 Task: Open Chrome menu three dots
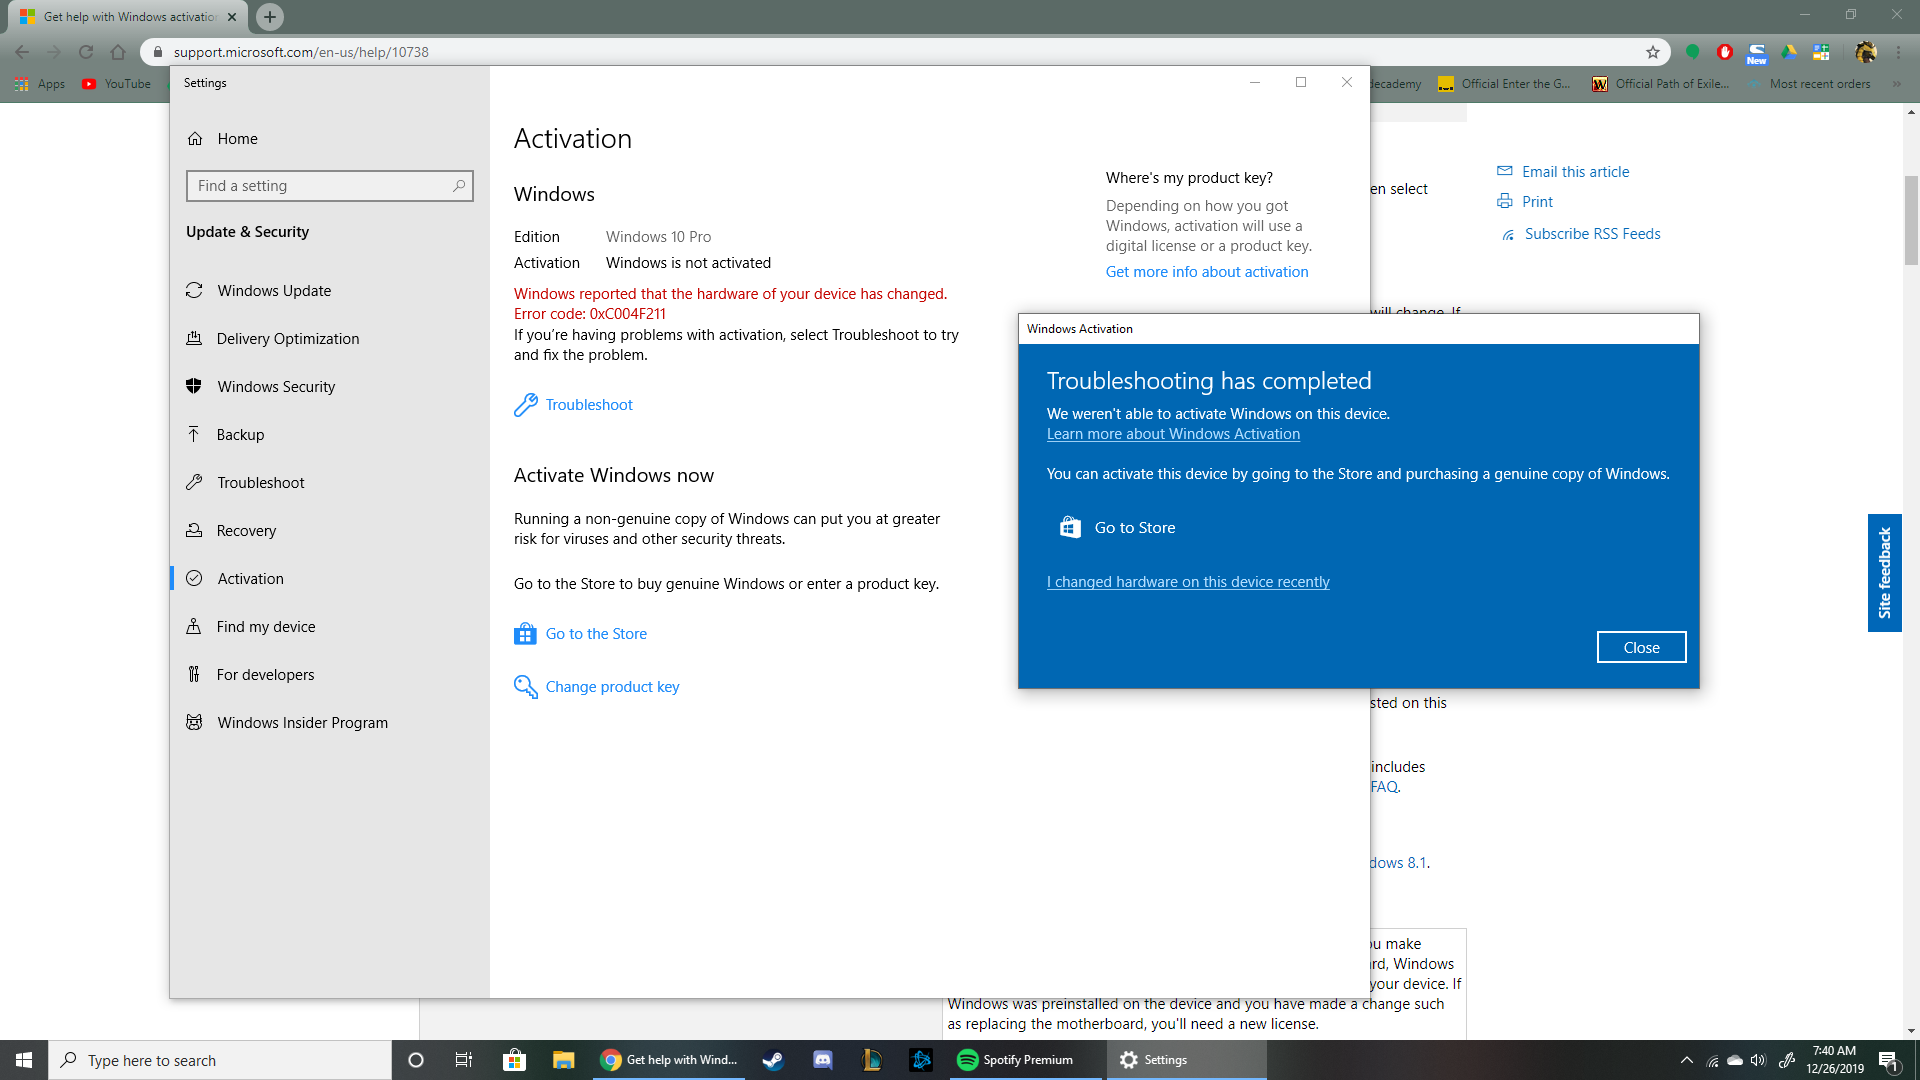(x=1899, y=52)
